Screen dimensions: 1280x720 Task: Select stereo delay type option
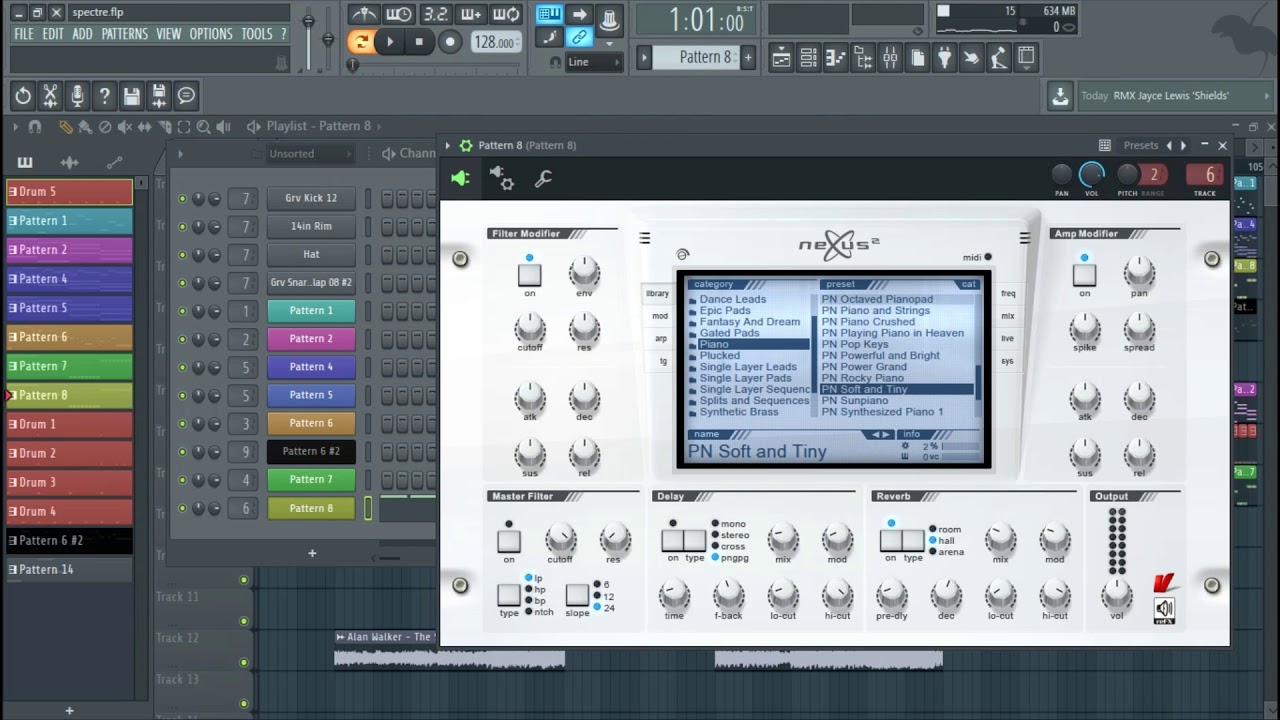tap(729, 535)
